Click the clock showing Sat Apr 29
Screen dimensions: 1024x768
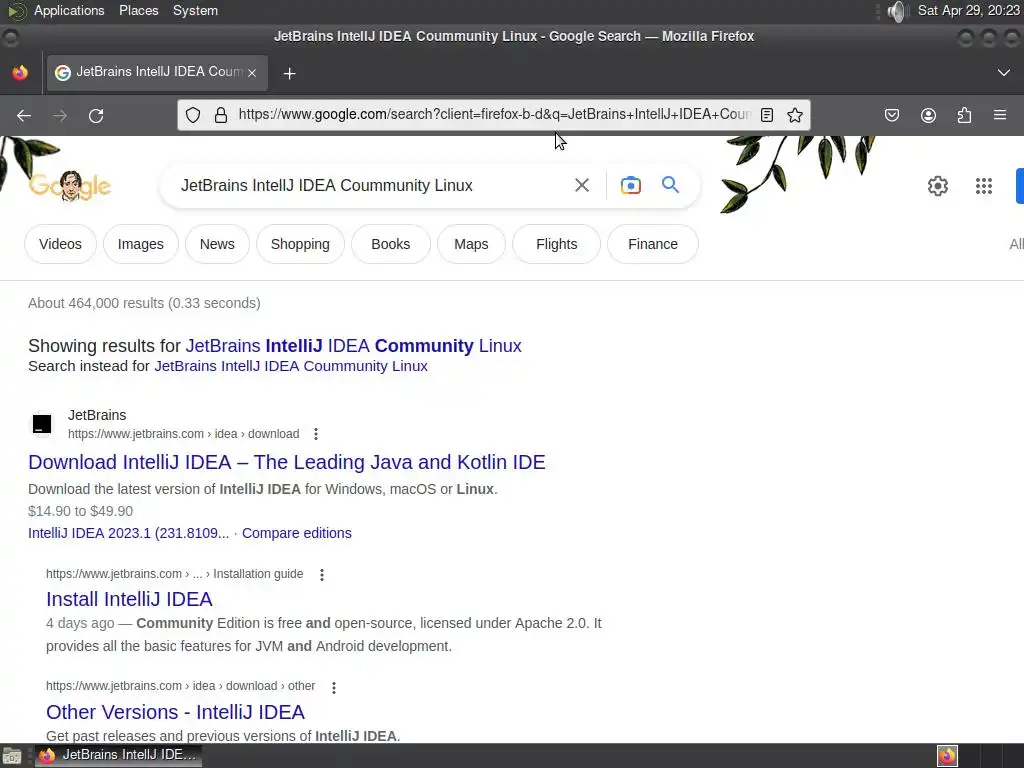[x=968, y=10]
